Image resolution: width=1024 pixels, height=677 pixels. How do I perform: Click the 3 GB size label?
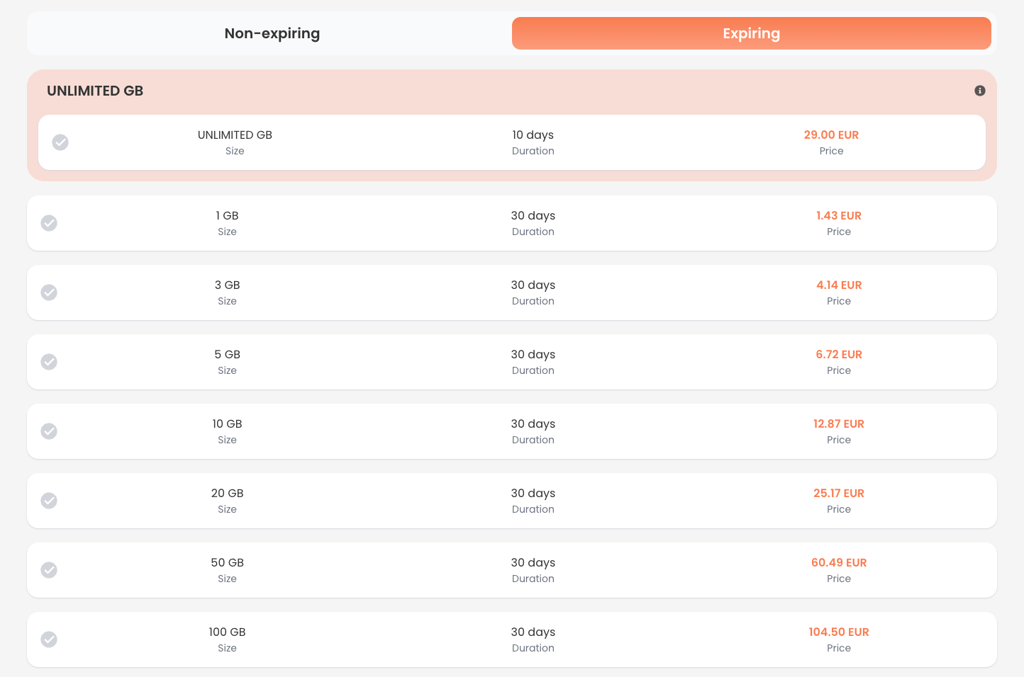pyautogui.click(x=227, y=285)
